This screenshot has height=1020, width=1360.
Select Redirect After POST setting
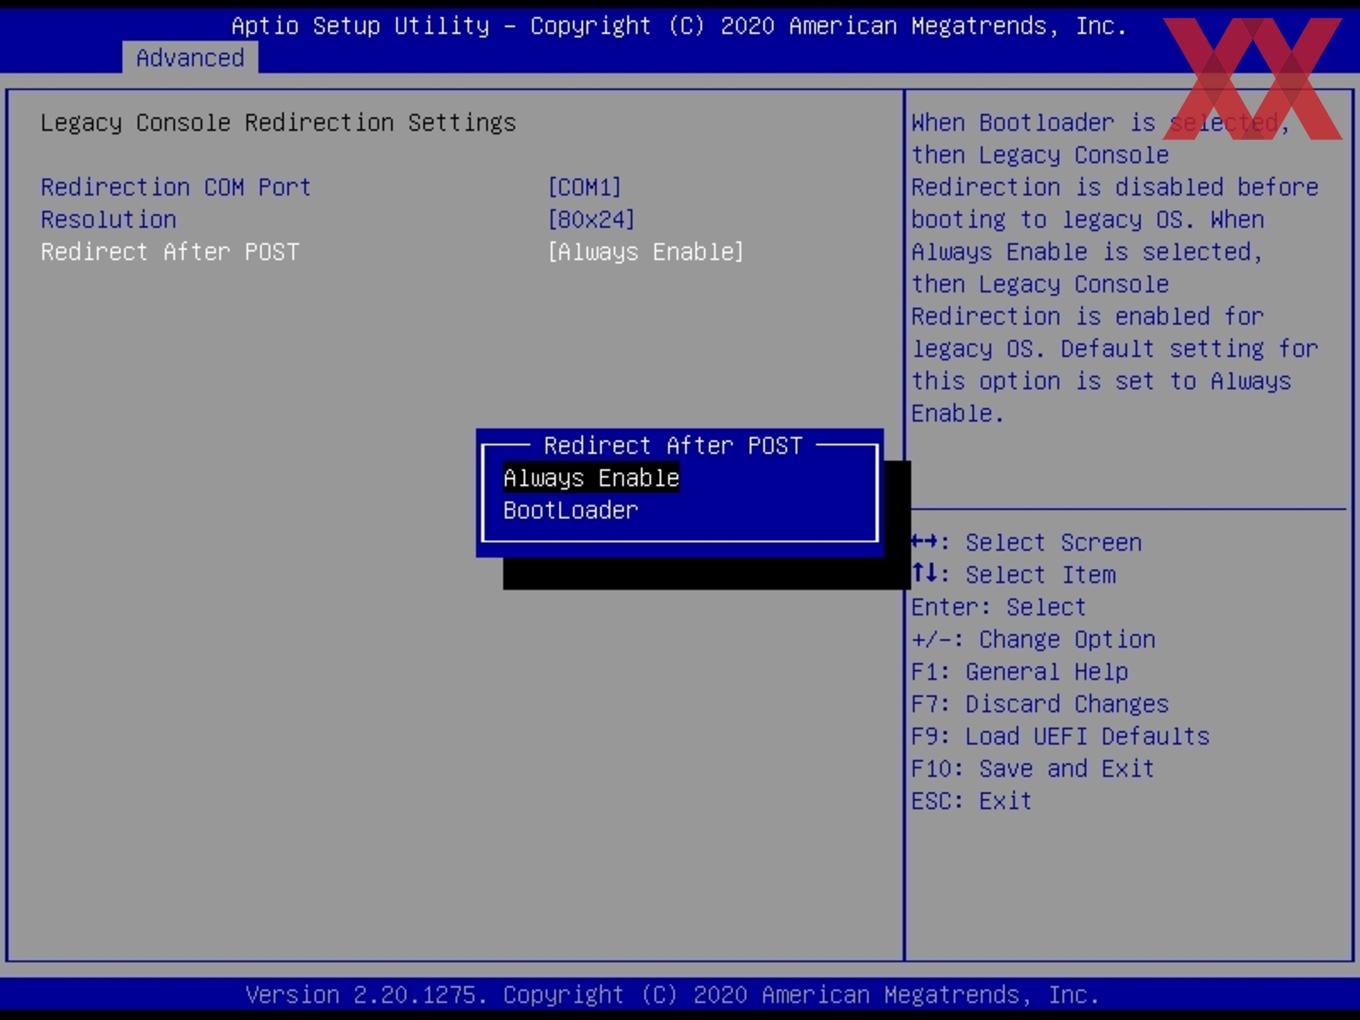(170, 251)
